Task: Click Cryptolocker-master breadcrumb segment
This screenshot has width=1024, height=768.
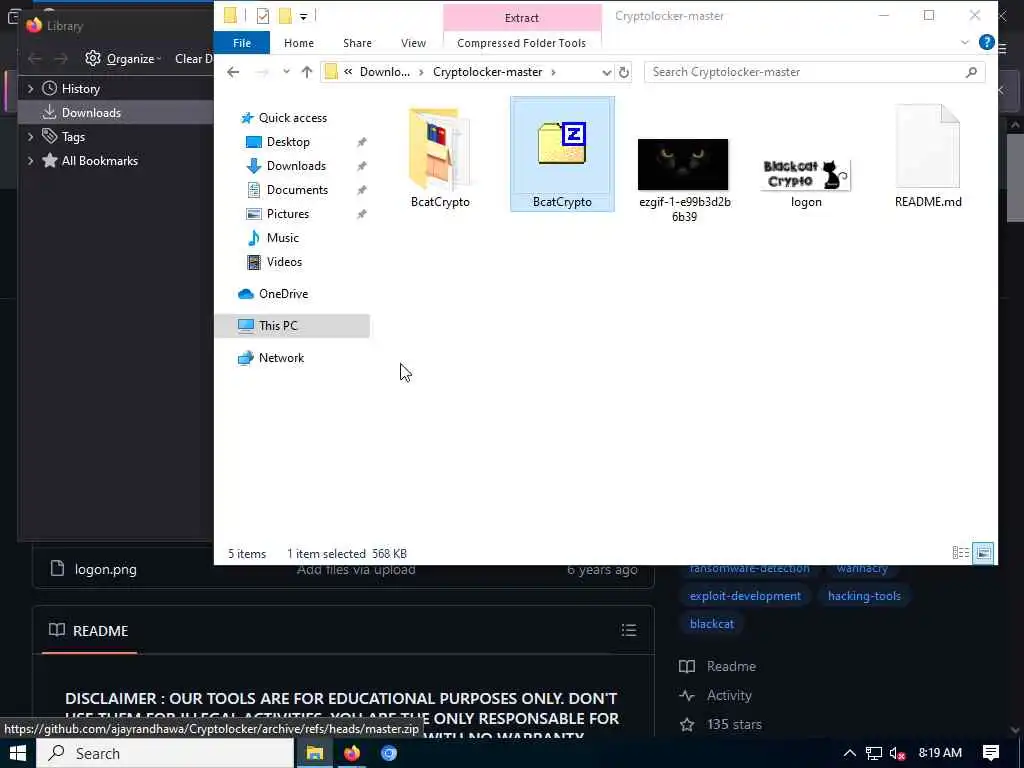Action: pyautogui.click(x=487, y=72)
